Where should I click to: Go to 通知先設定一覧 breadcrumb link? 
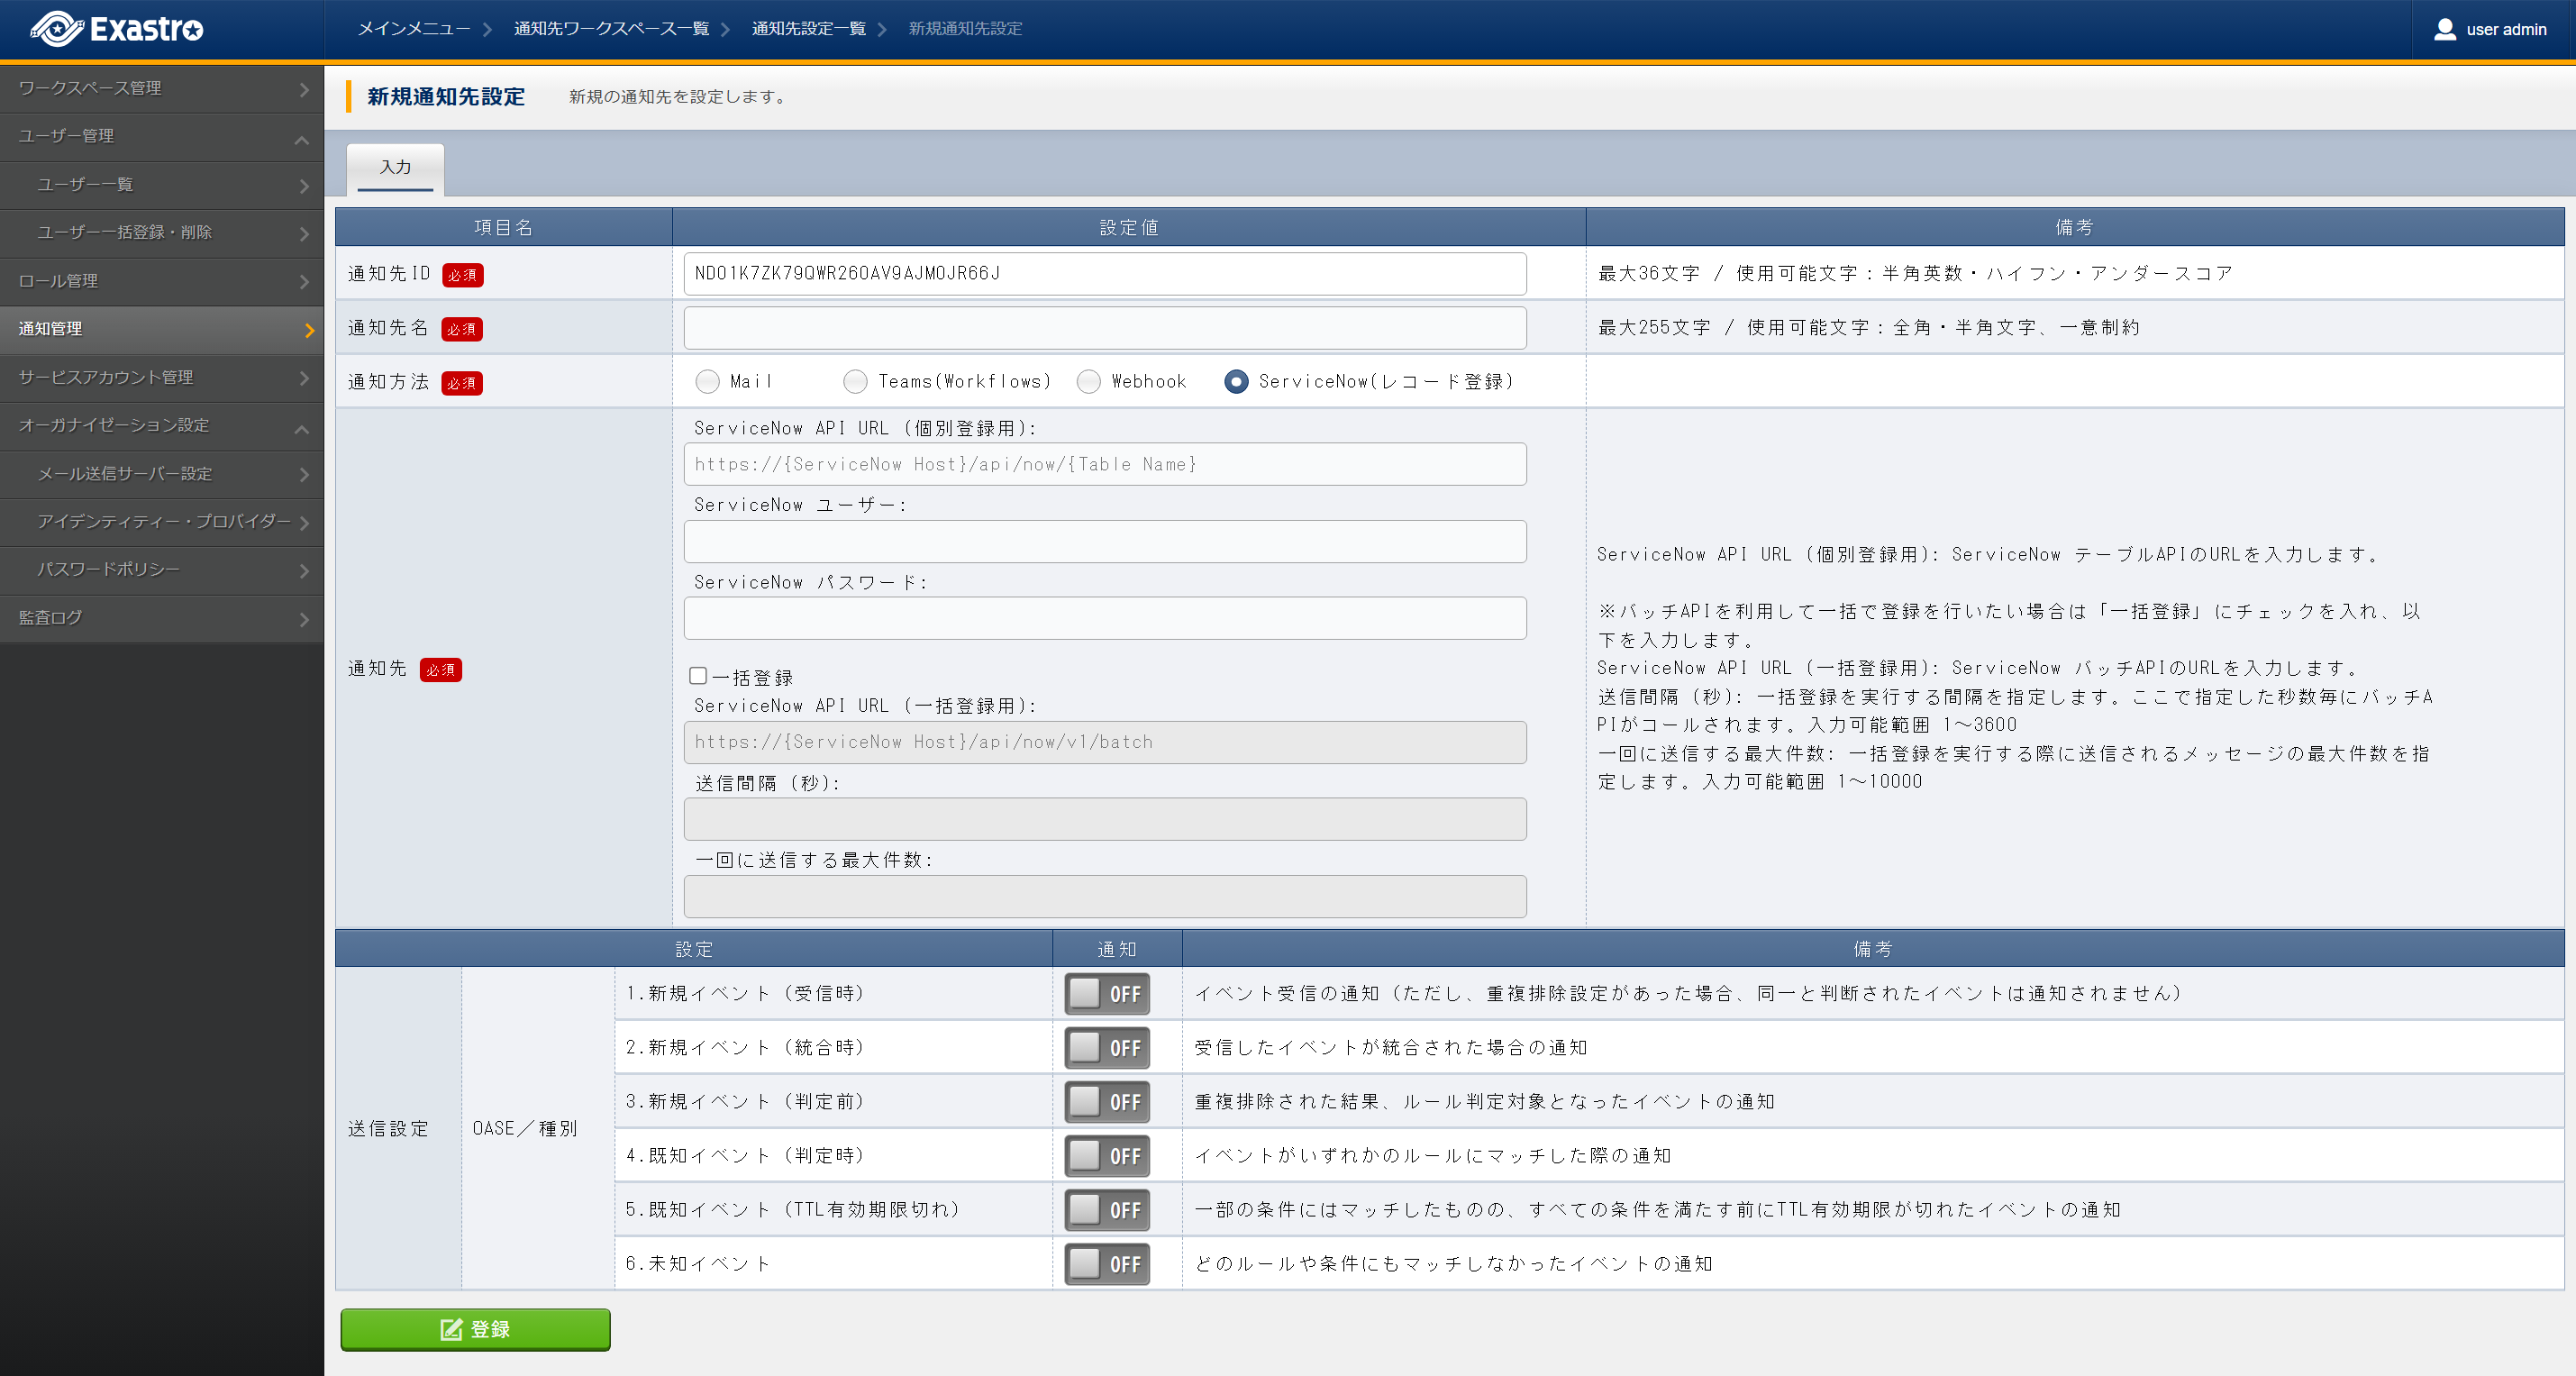pos(808,29)
